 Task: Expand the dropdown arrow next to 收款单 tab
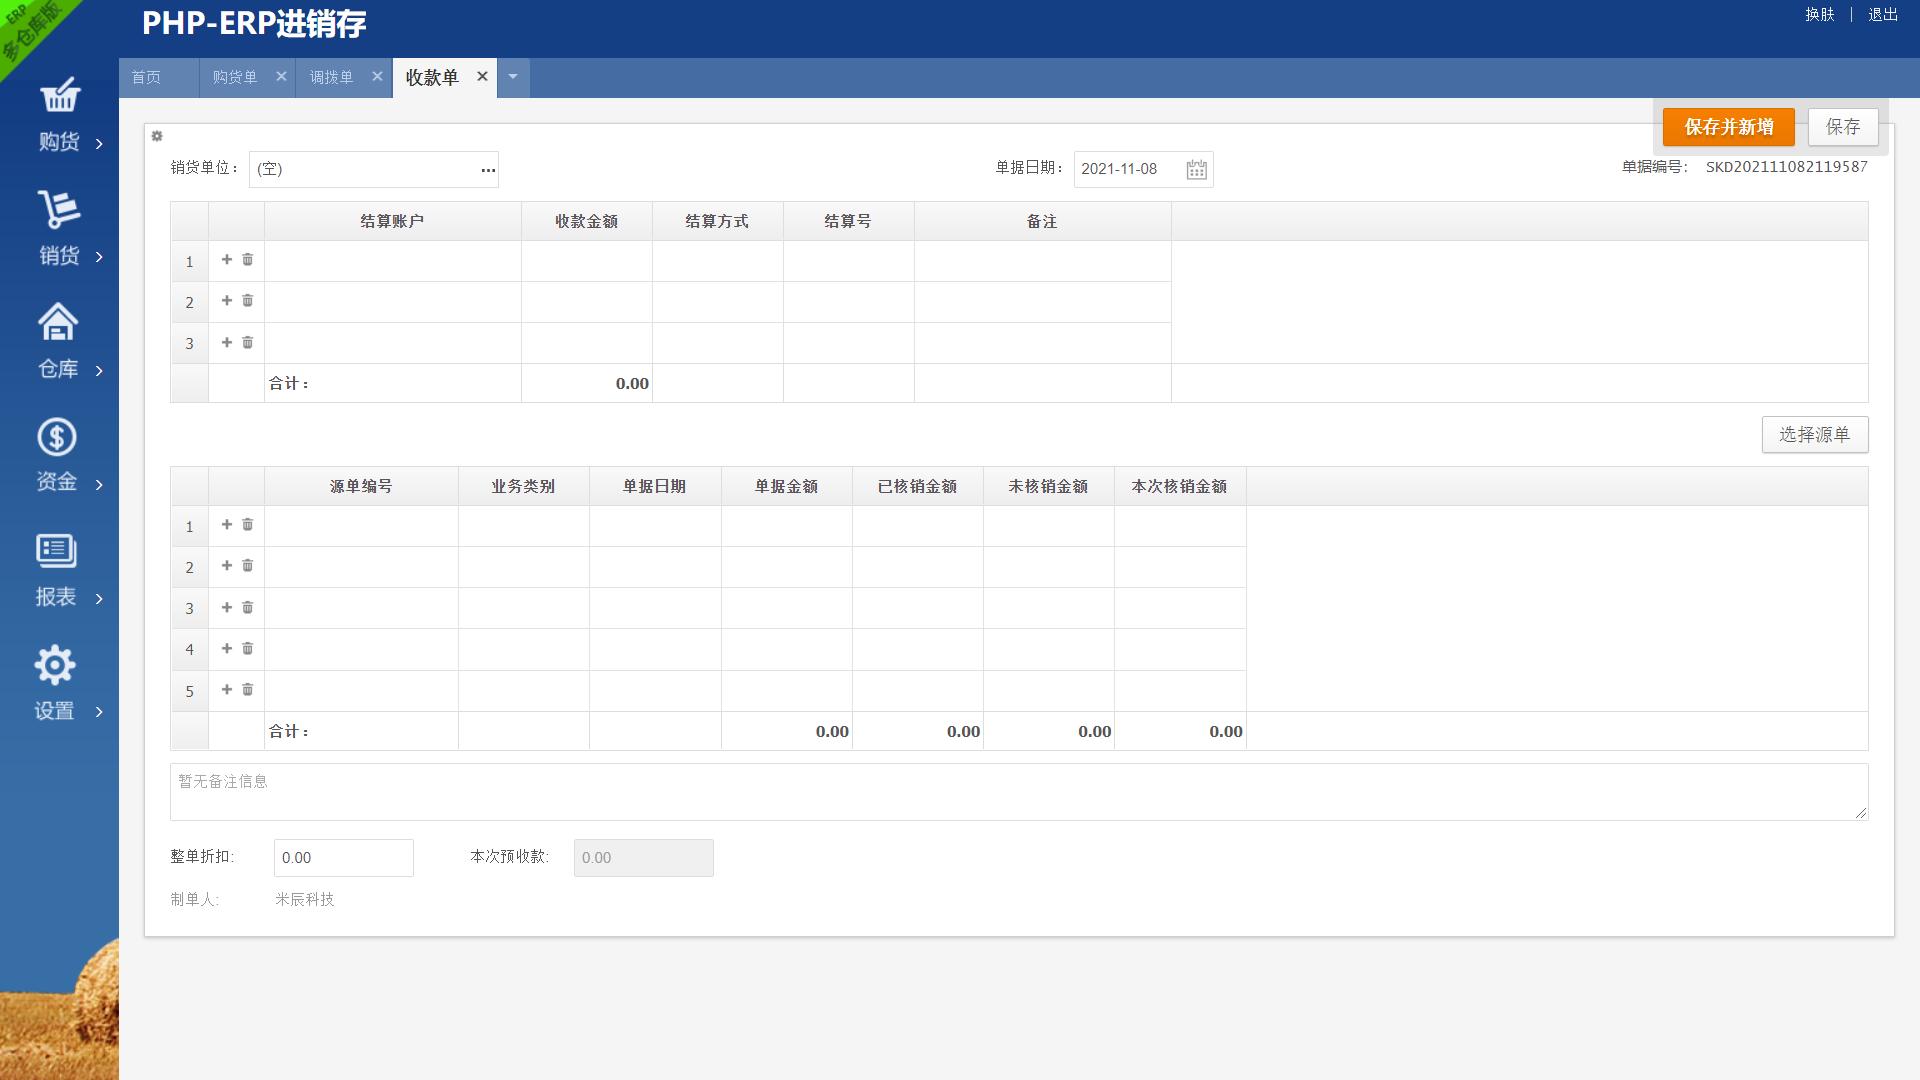click(513, 77)
